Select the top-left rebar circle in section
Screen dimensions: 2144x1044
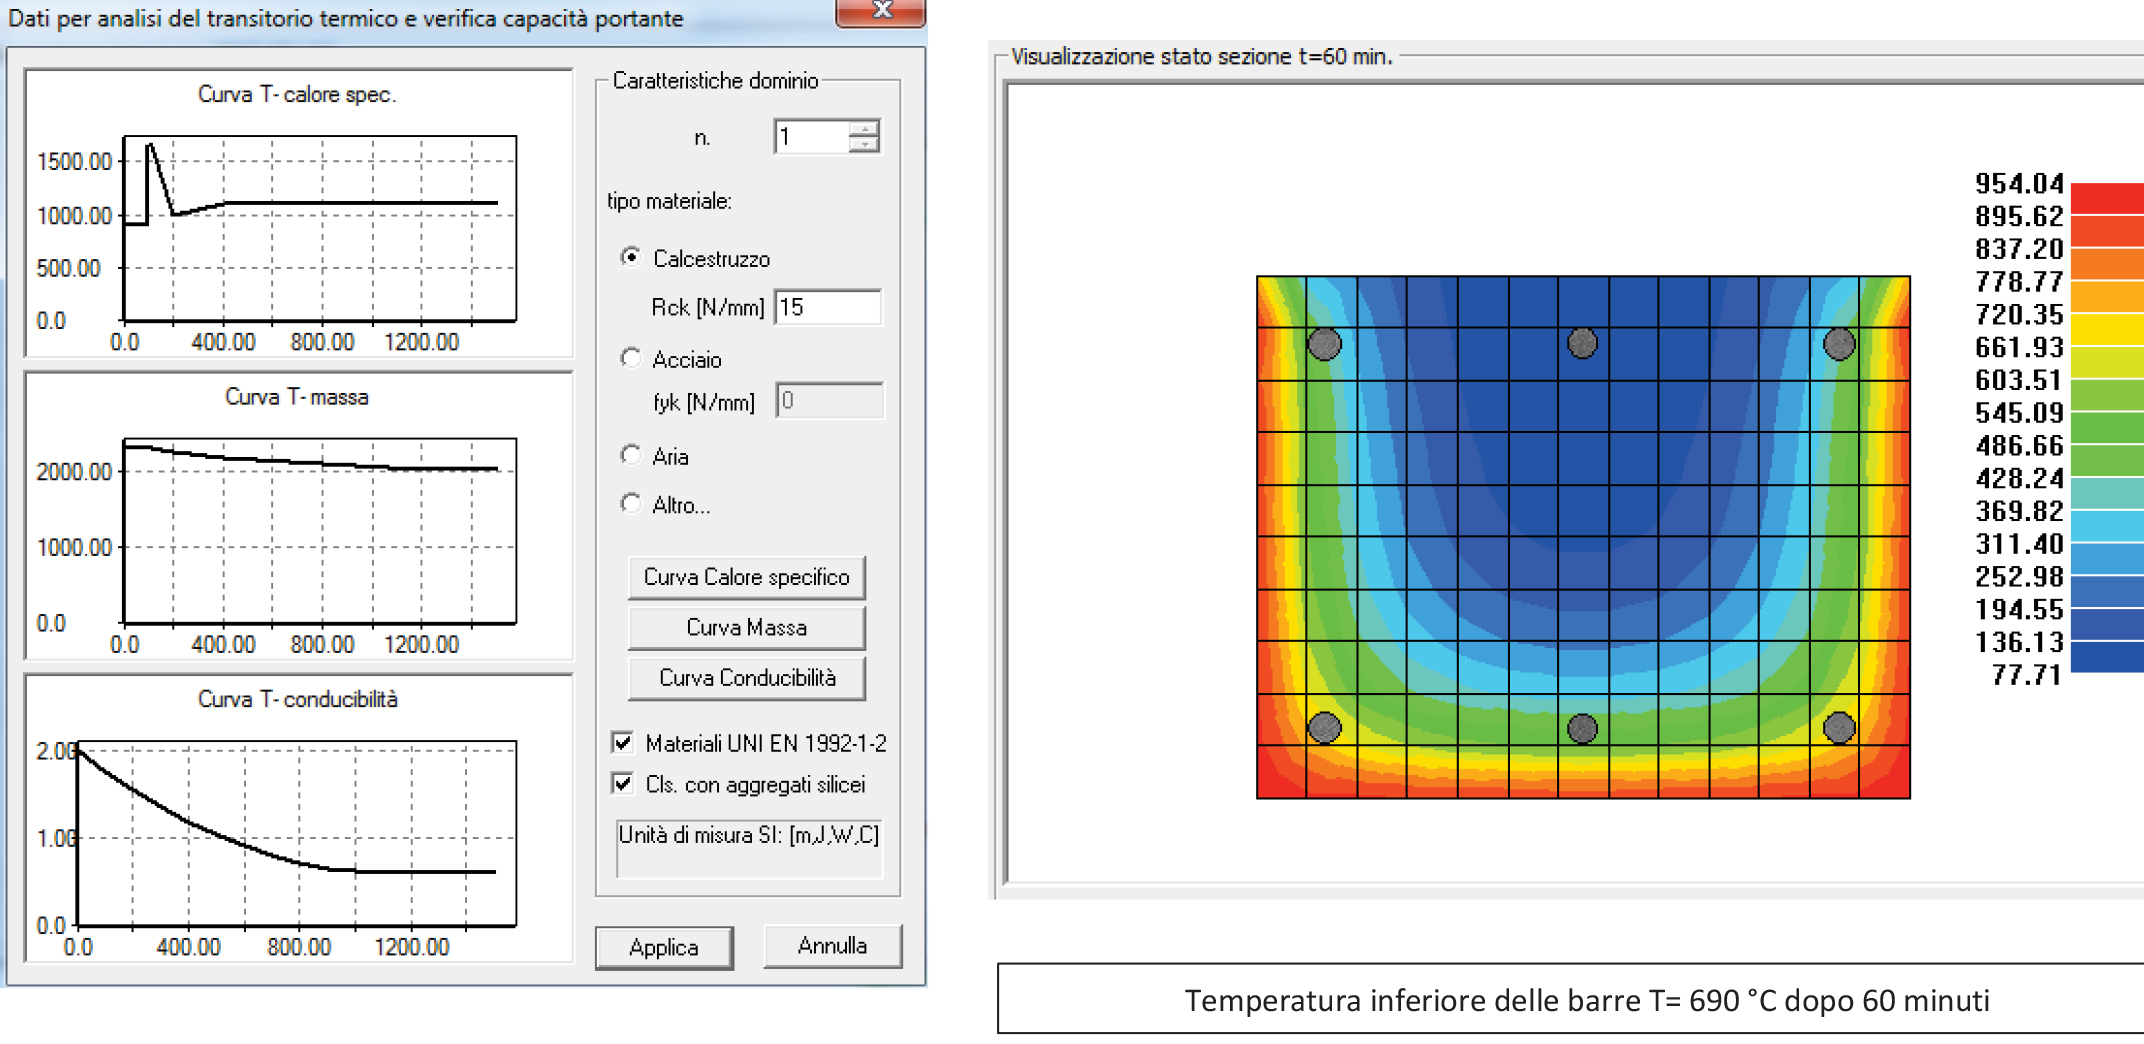[1325, 344]
